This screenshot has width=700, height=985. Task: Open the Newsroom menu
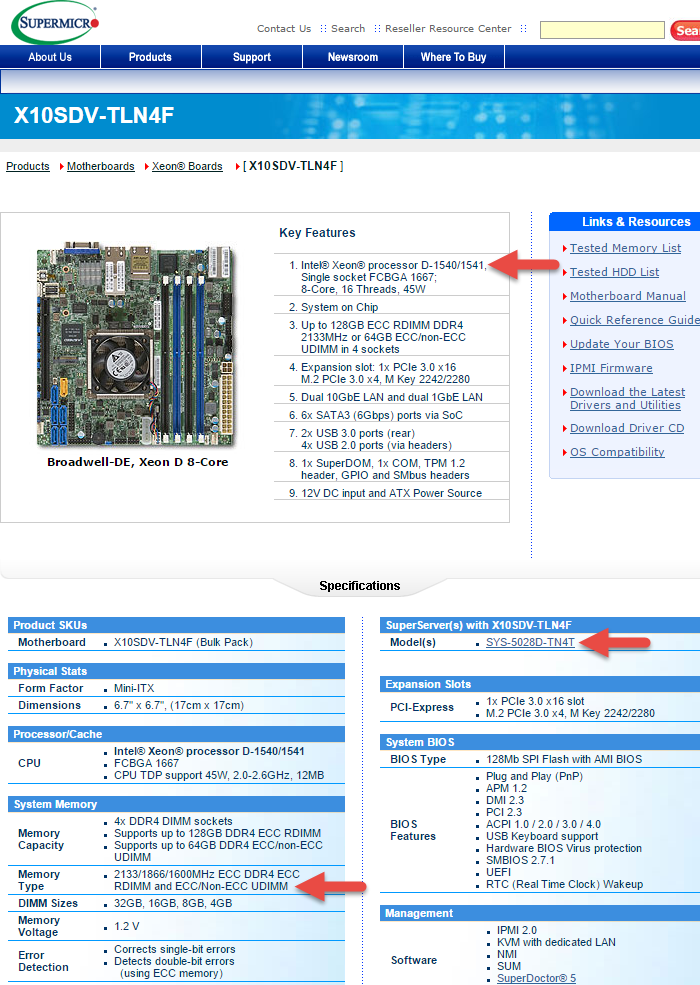[353, 57]
